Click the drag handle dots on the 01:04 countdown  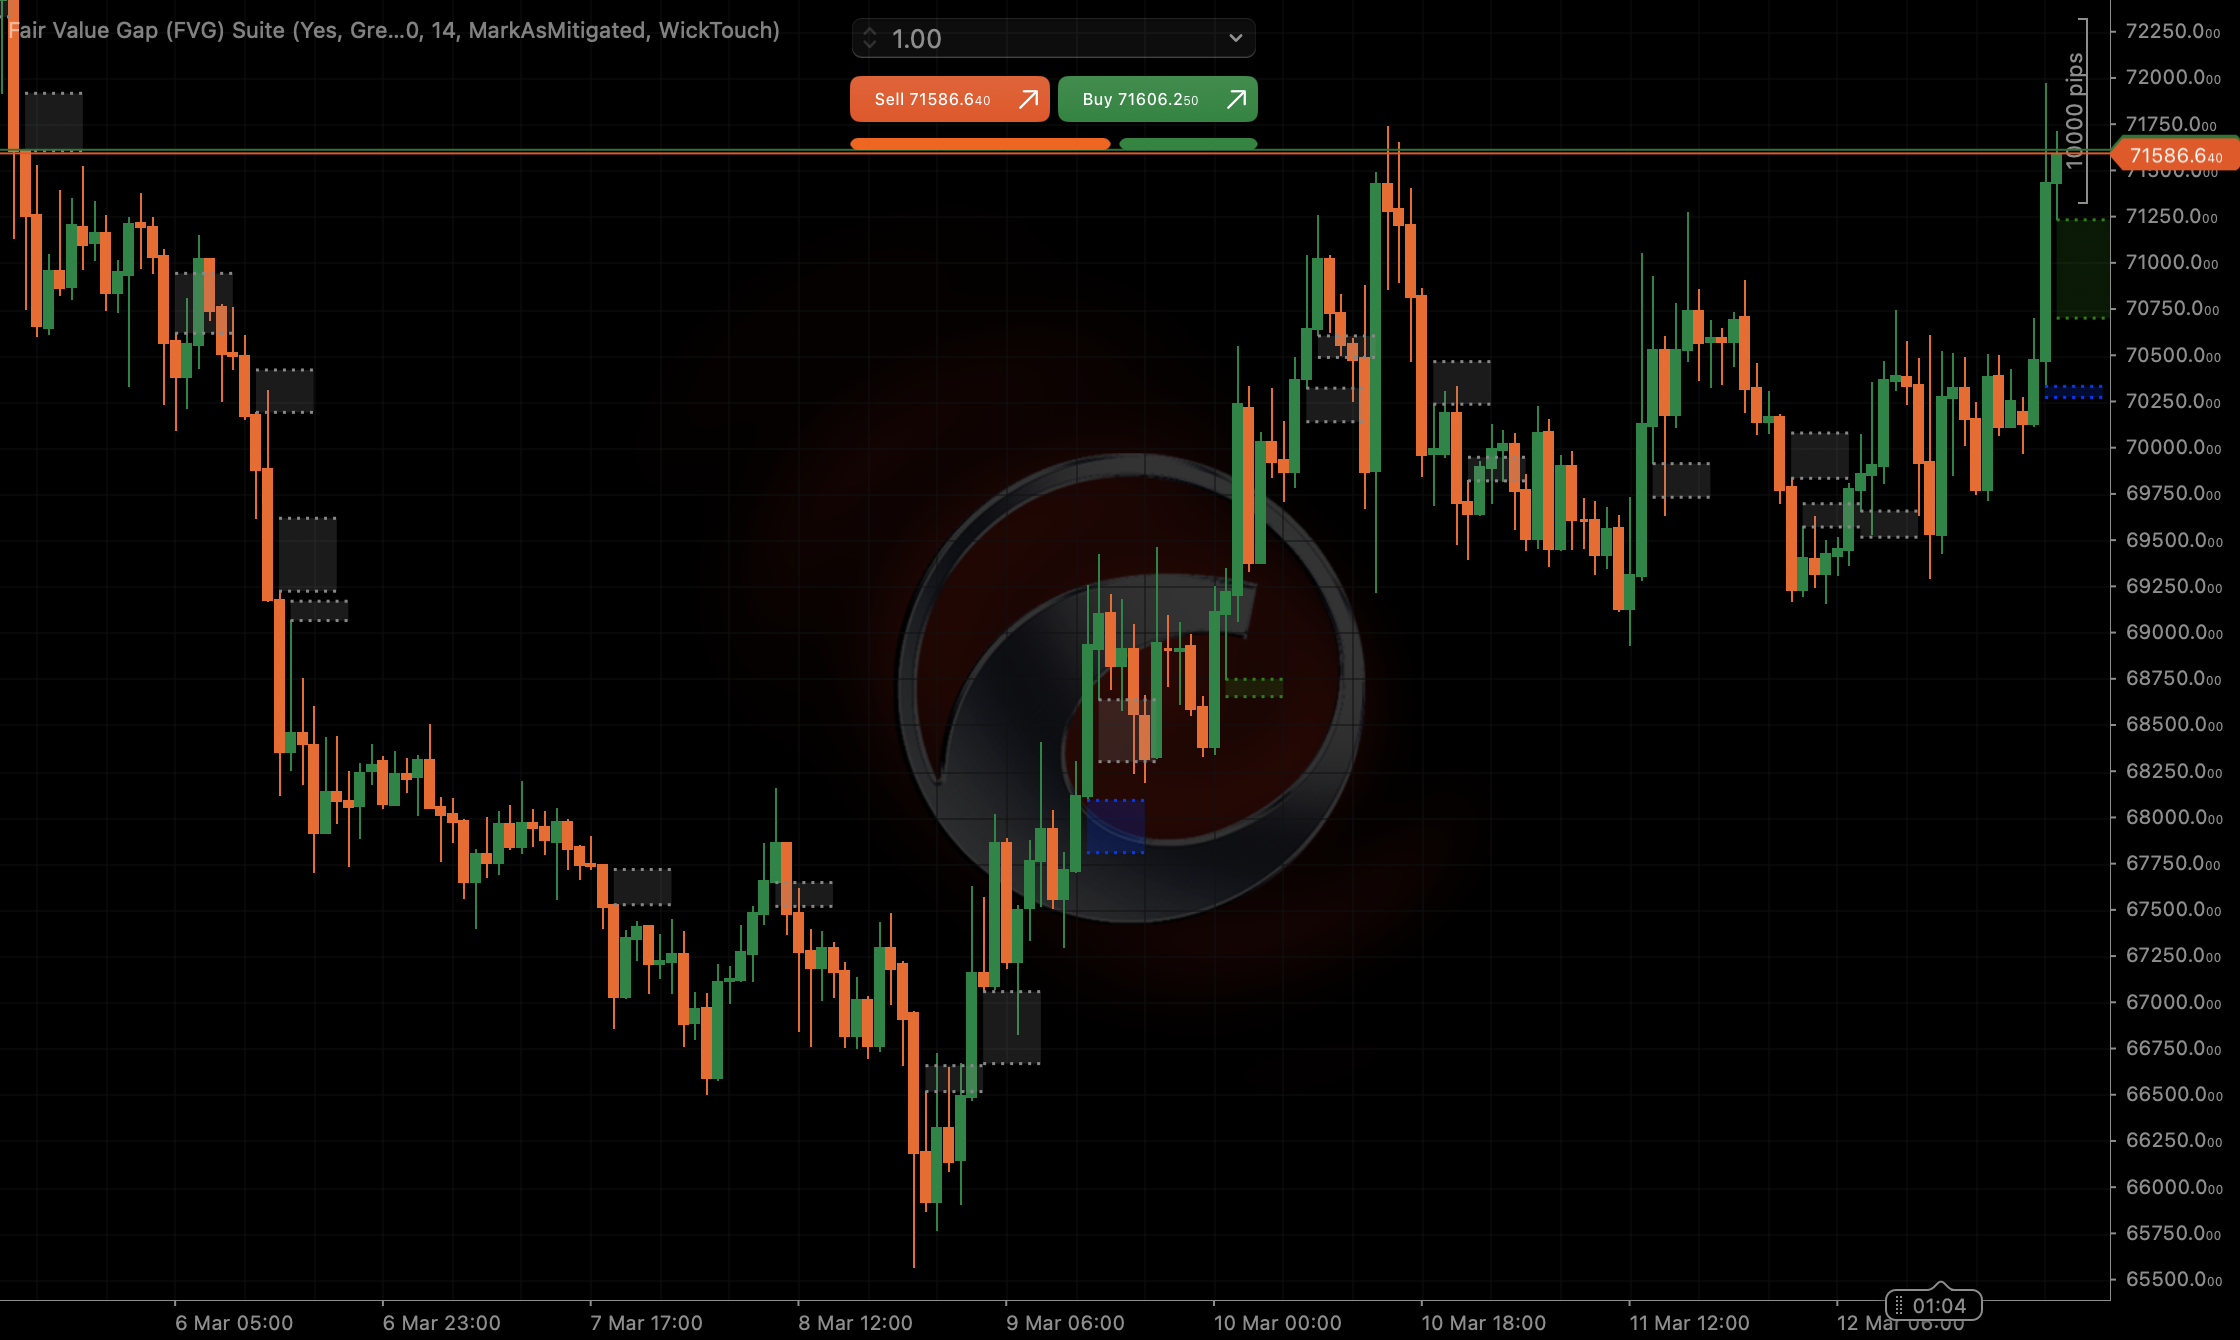[1897, 1305]
